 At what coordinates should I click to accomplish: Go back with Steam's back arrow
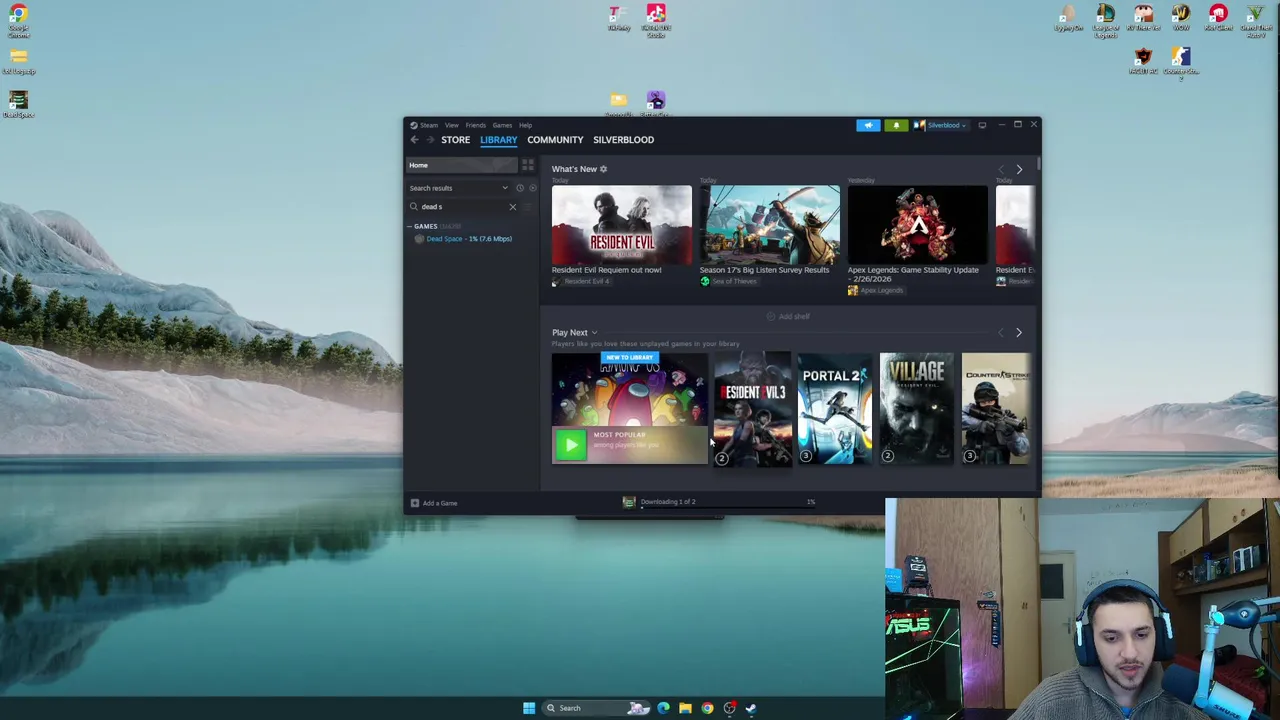414,140
